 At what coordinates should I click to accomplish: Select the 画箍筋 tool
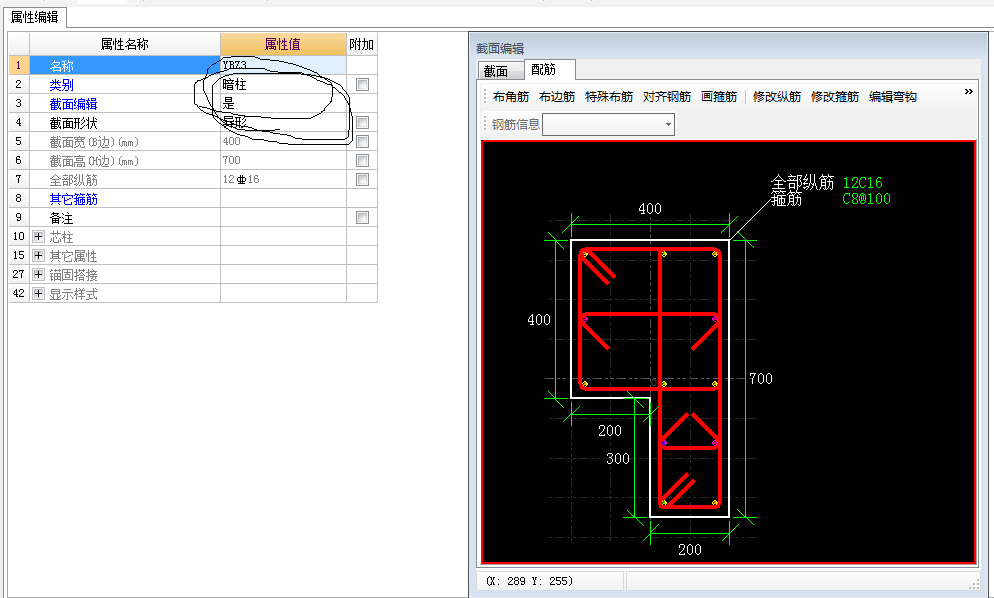tap(719, 96)
